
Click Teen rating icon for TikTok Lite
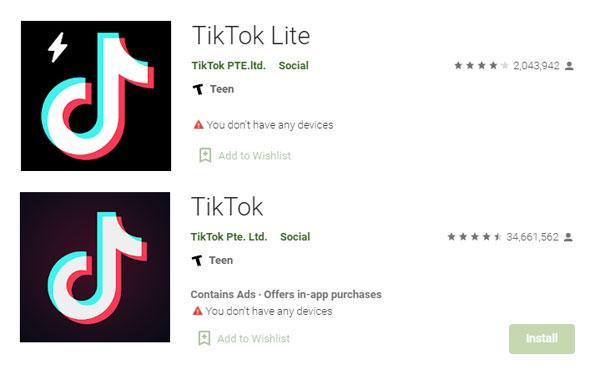click(x=198, y=90)
